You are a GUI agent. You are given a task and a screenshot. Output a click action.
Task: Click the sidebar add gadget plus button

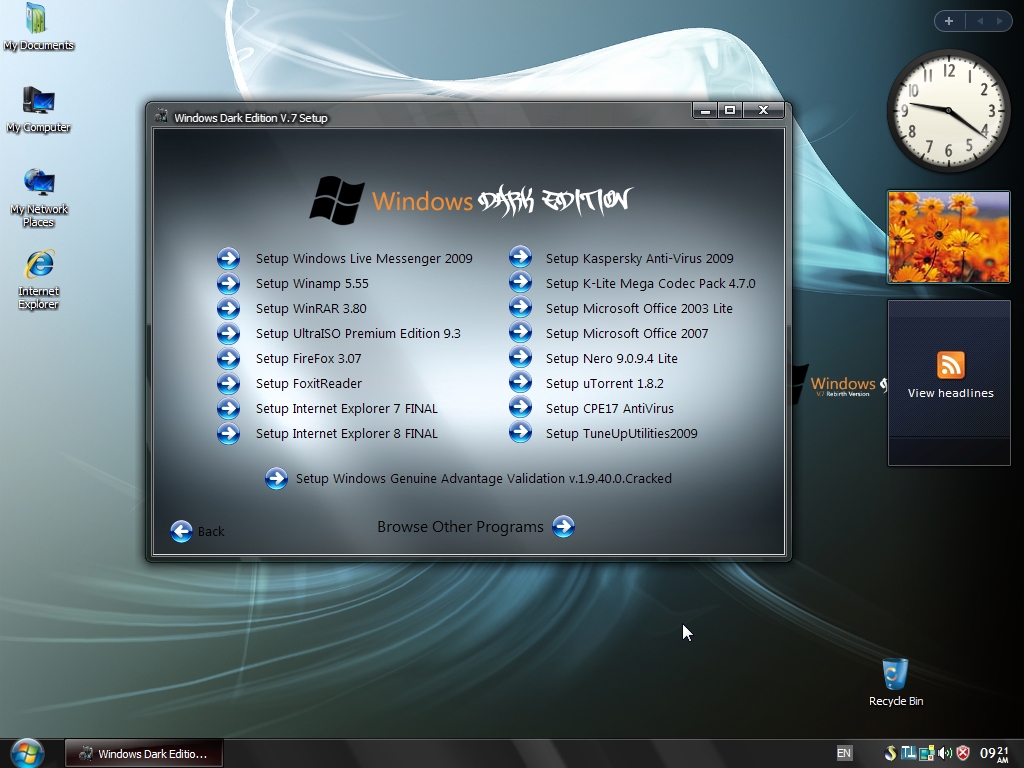(x=949, y=21)
